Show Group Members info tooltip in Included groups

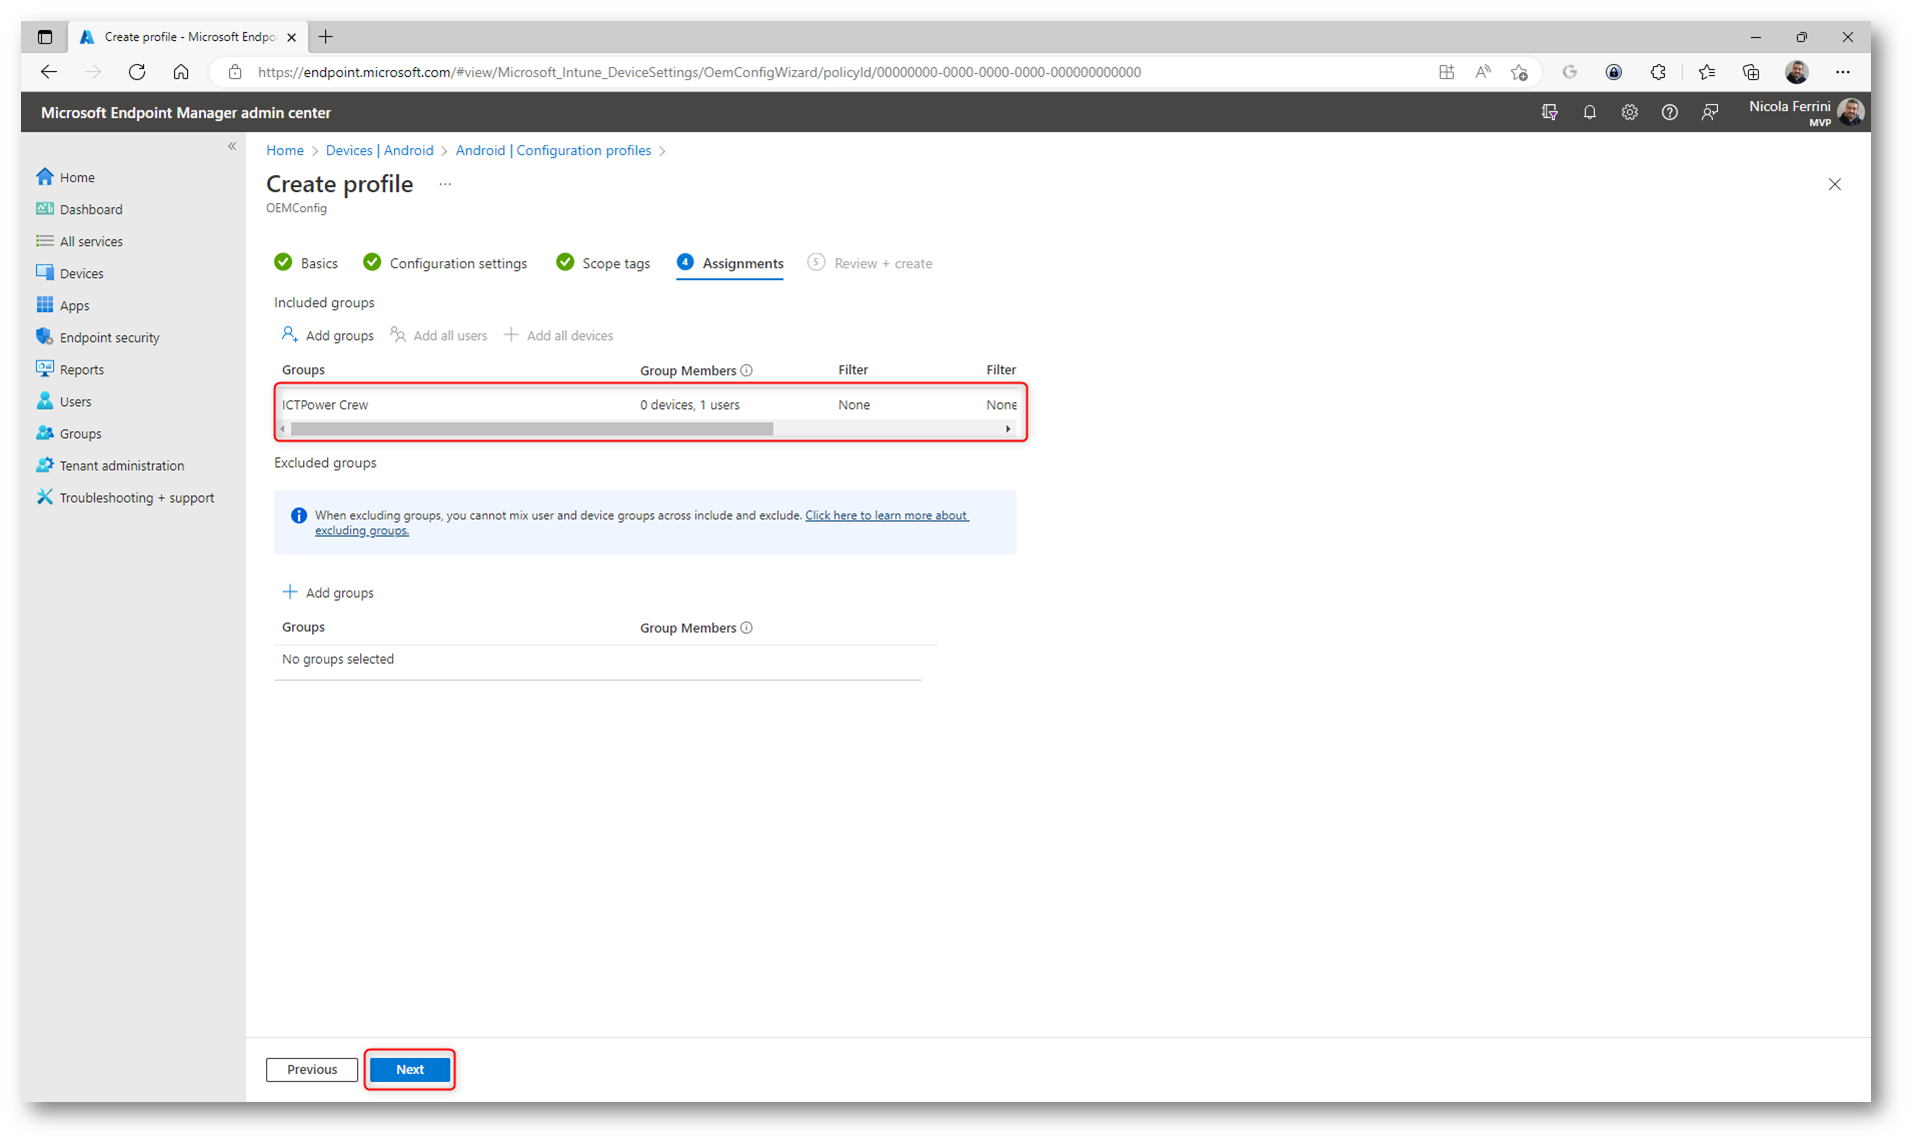(746, 370)
